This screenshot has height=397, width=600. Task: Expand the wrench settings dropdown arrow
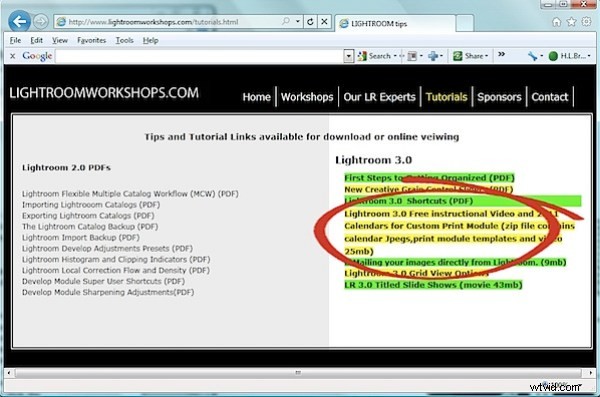(542, 56)
